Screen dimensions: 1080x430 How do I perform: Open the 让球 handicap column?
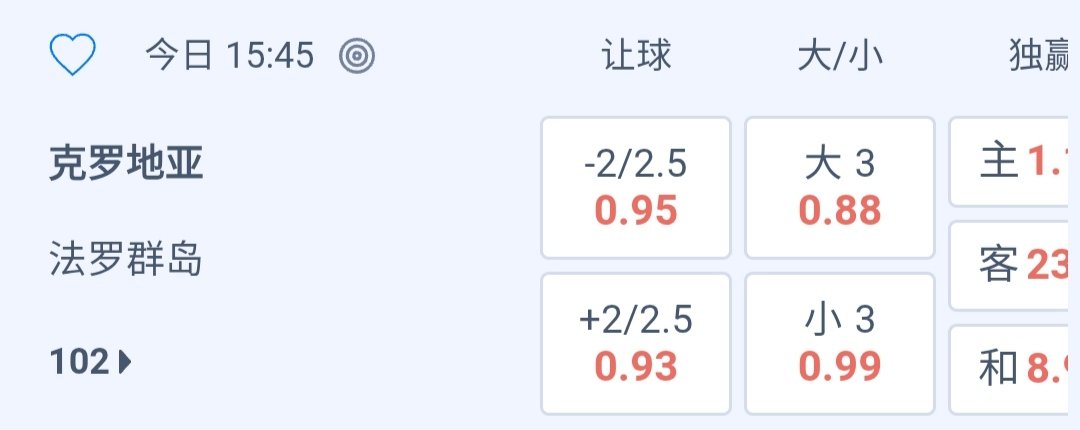(636, 56)
